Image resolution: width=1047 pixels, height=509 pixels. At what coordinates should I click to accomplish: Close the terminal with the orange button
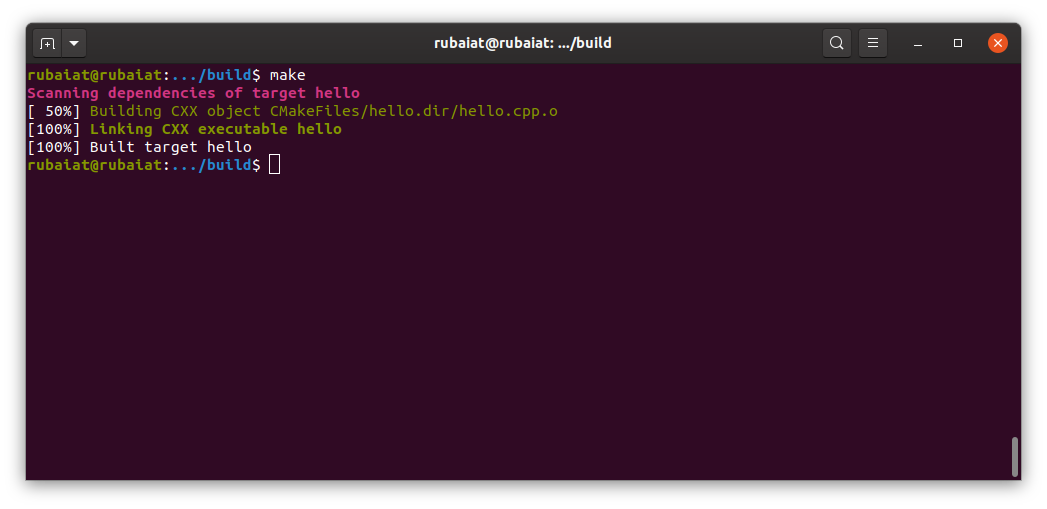coord(997,43)
